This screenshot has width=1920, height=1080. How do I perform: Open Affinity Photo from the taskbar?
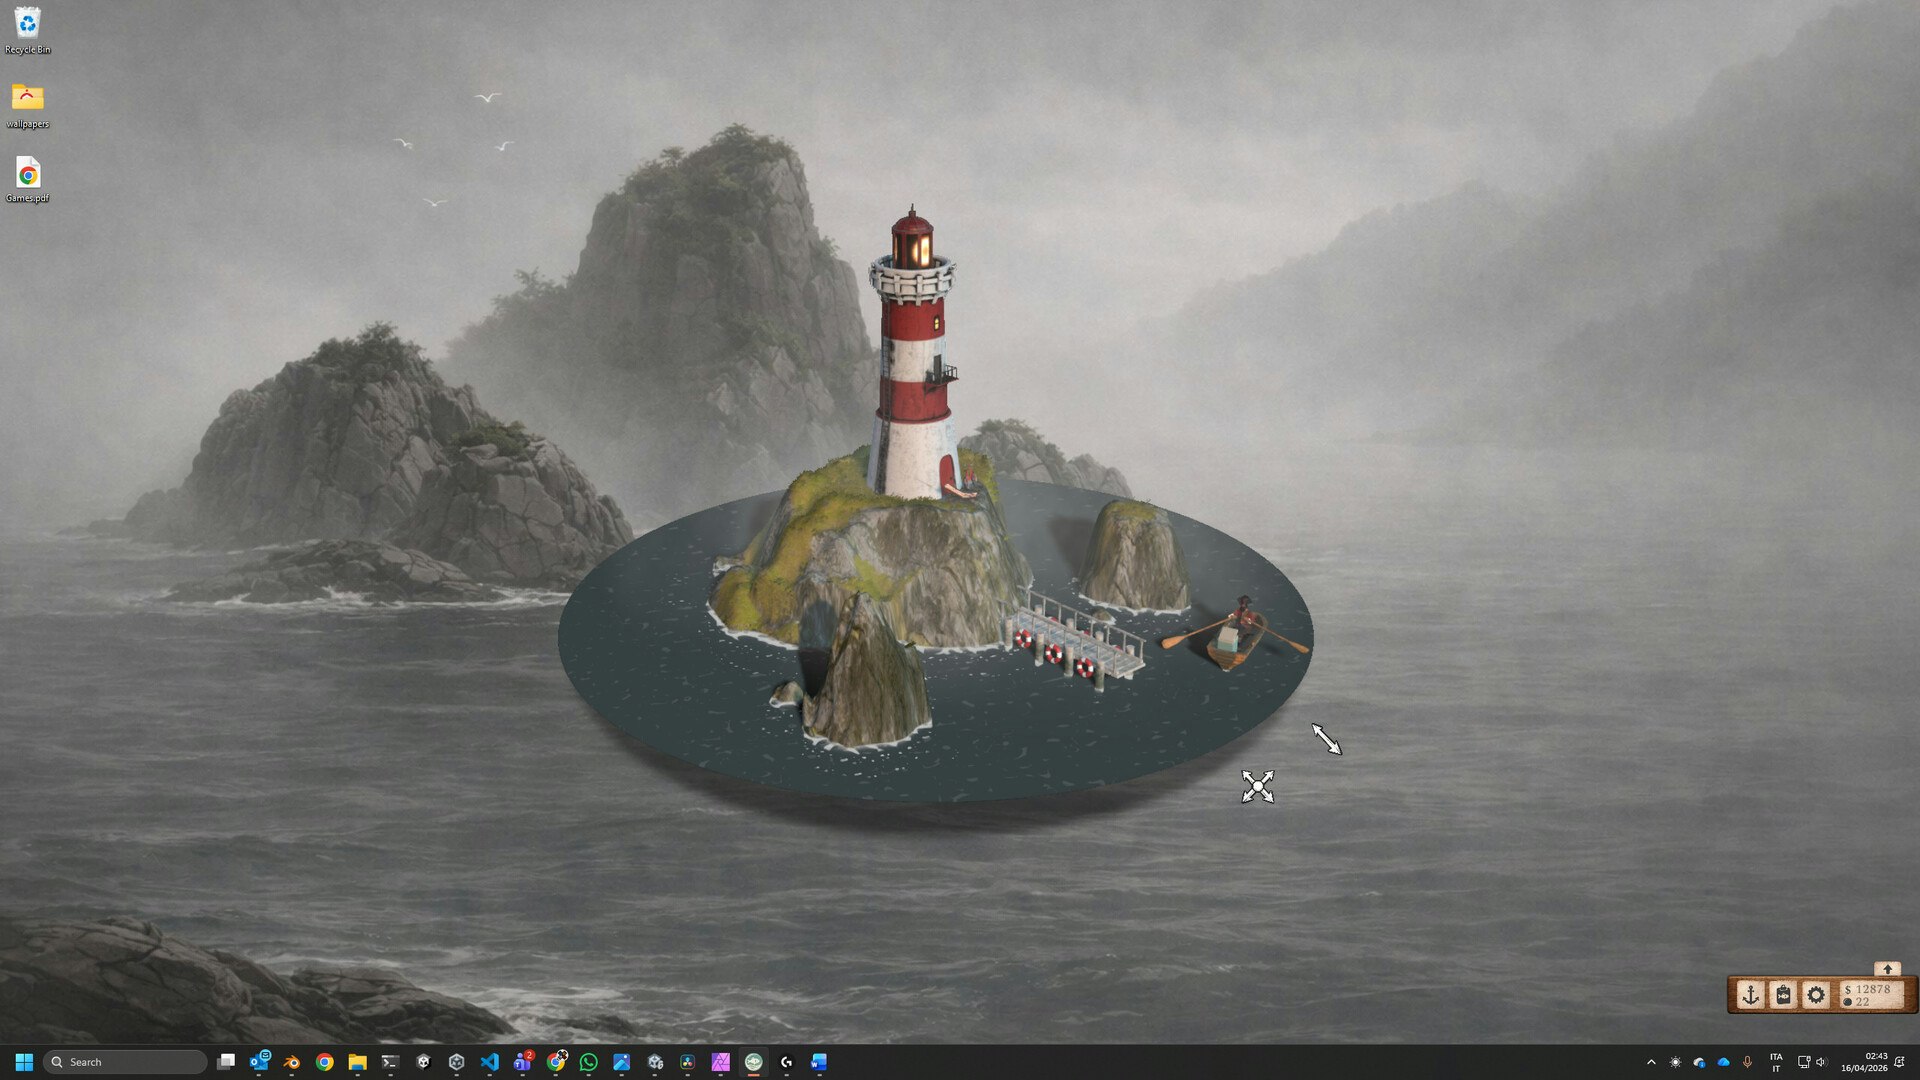[721, 1062]
